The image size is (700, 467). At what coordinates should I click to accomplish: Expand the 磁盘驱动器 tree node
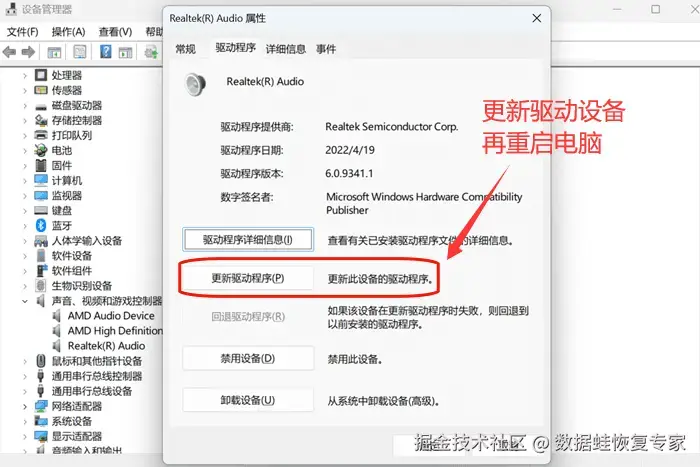tap(25, 106)
